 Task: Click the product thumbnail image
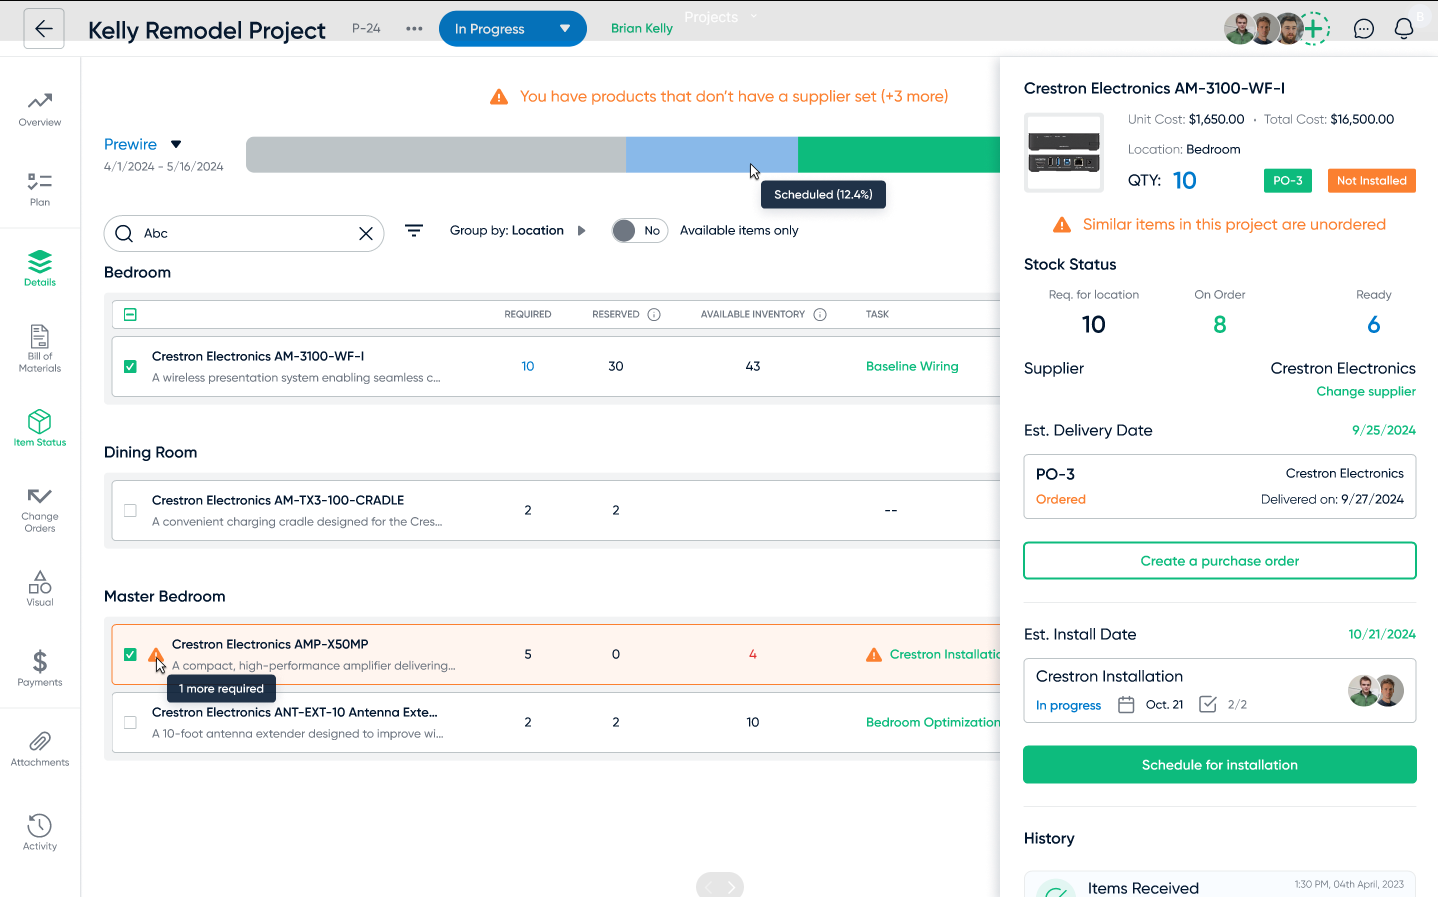(x=1064, y=152)
